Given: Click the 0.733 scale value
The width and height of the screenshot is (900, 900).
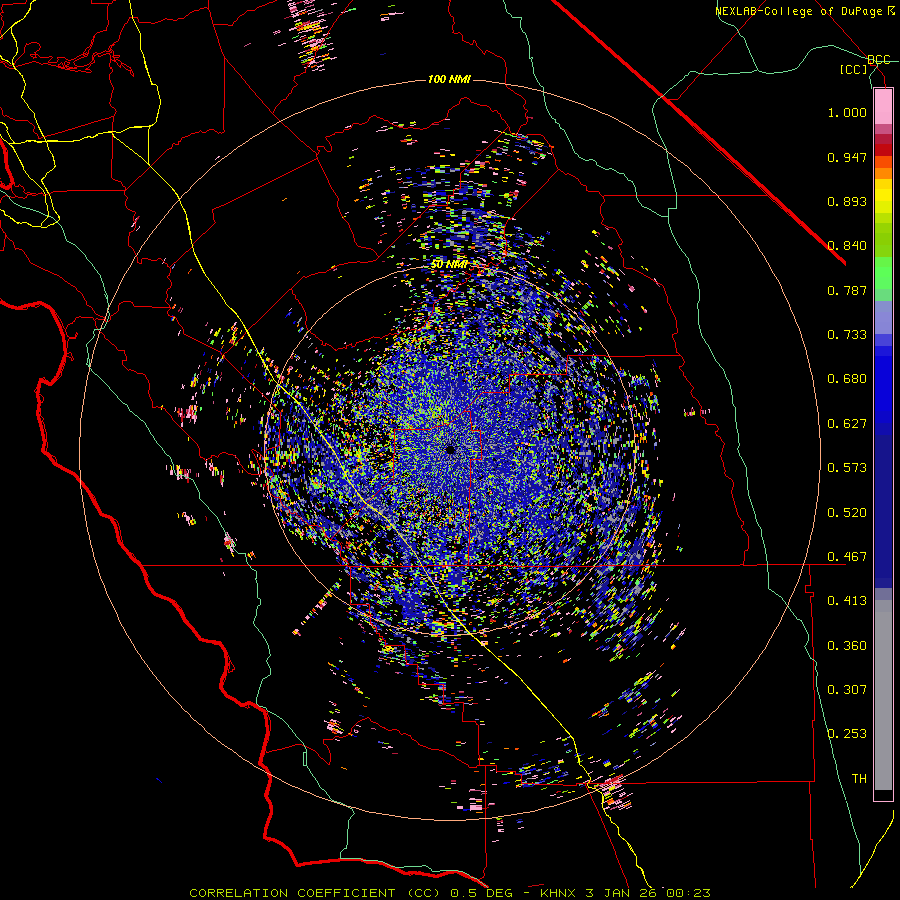Looking at the screenshot, I should coord(847,335).
